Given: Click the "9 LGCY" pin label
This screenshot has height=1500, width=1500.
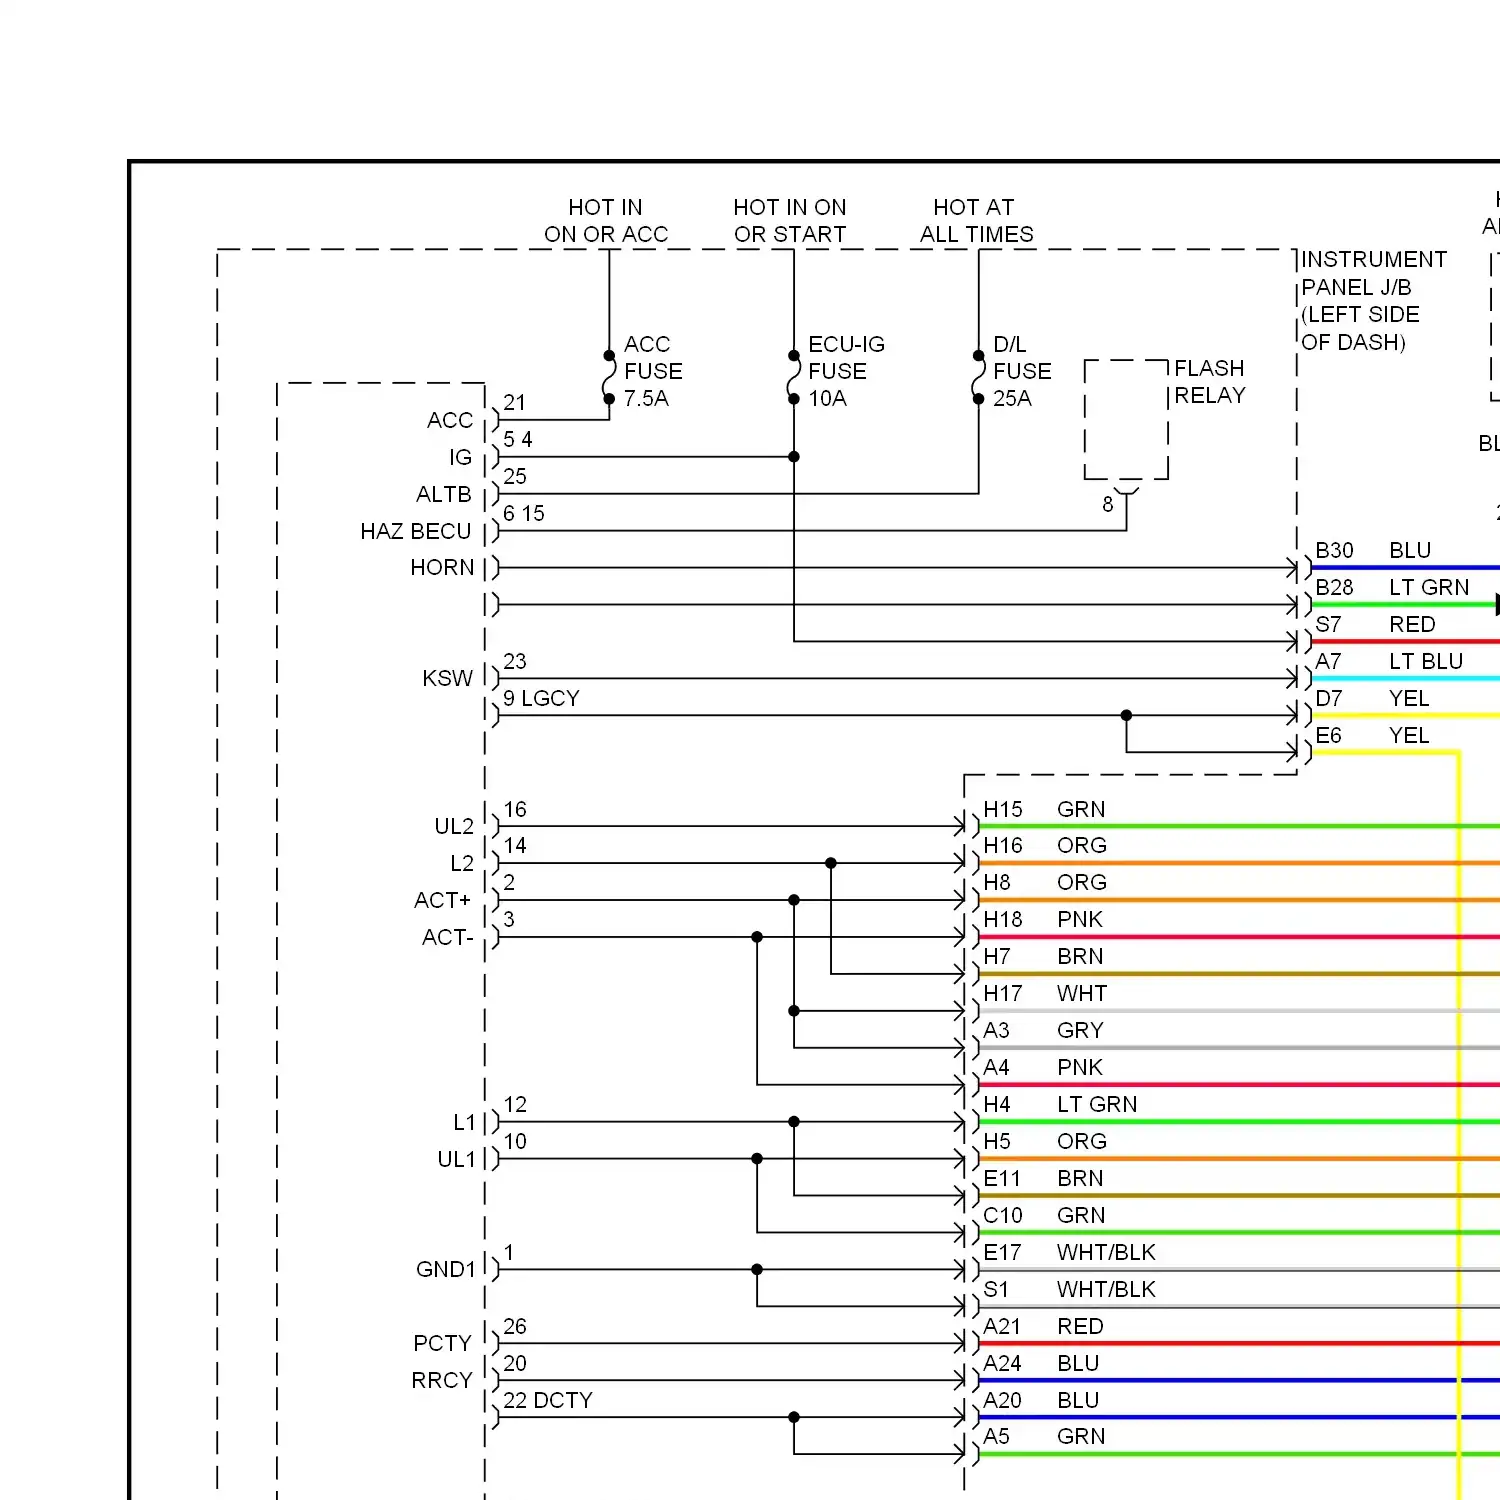Looking at the screenshot, I should [541, 698].
